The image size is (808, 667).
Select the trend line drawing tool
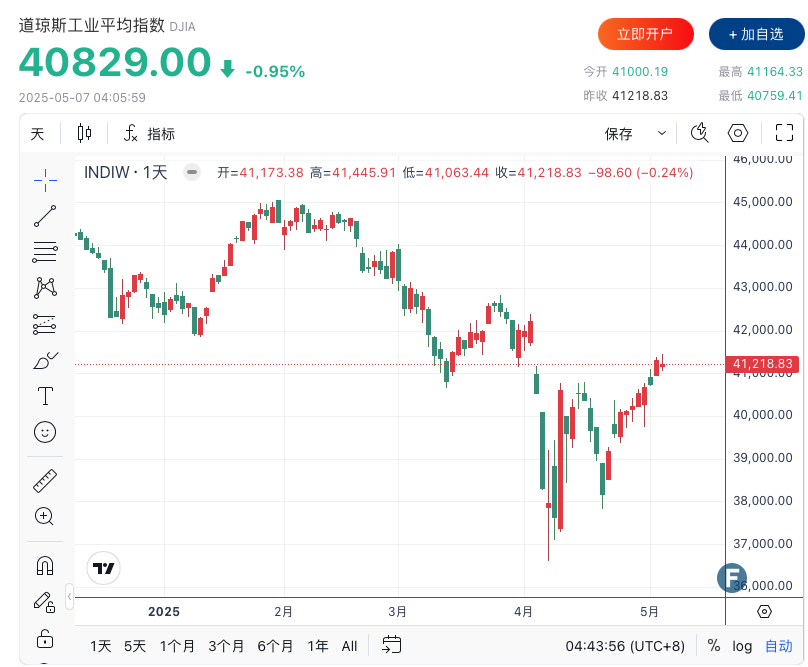pos(45,215)
